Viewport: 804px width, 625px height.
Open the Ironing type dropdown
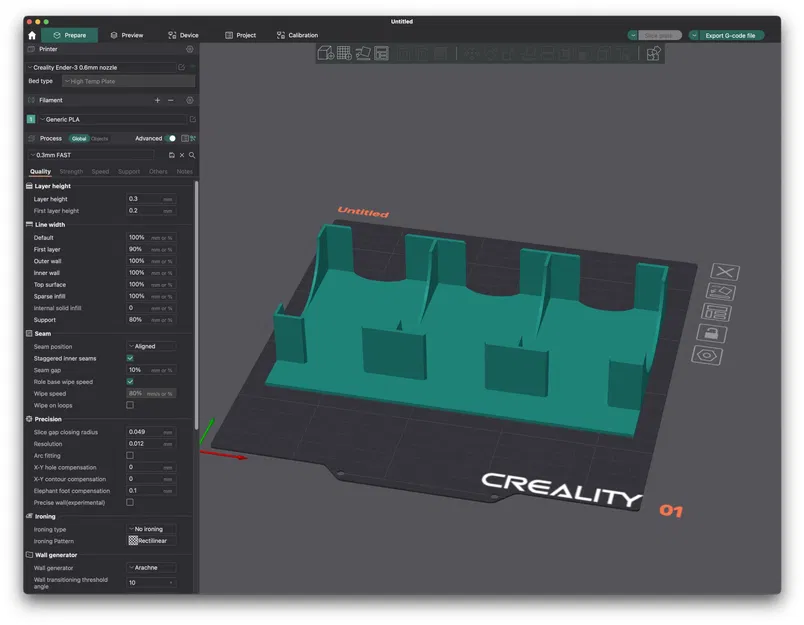point(151,529)
